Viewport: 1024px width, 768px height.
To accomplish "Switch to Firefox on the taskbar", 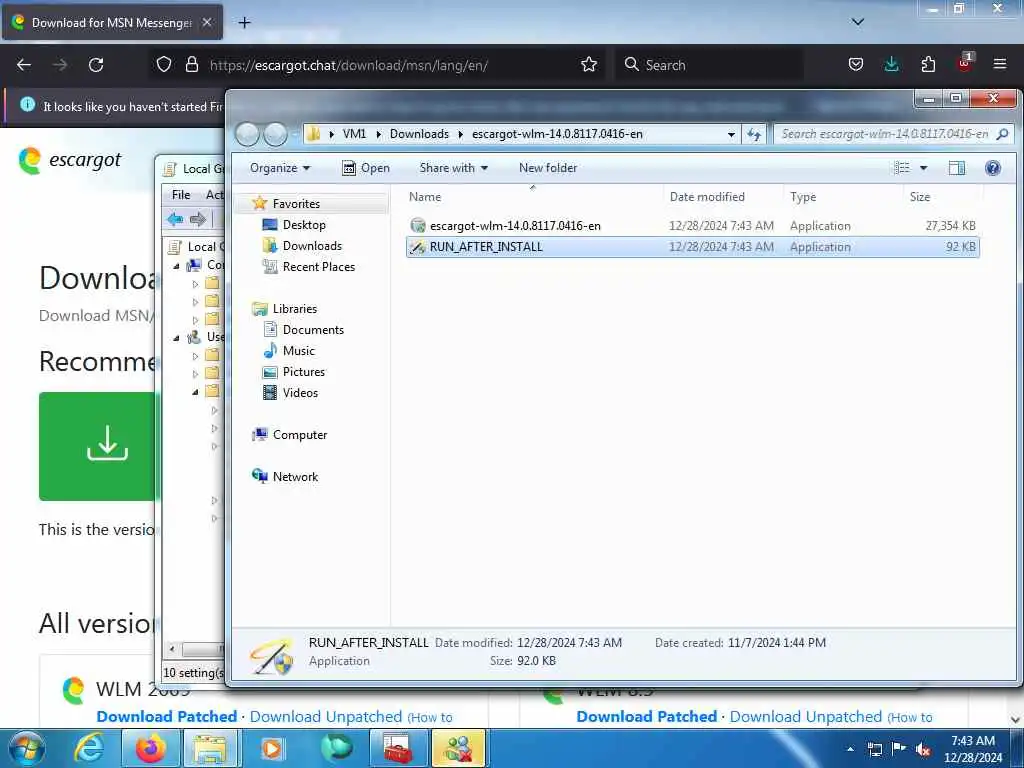I will [x=150, y=748].
